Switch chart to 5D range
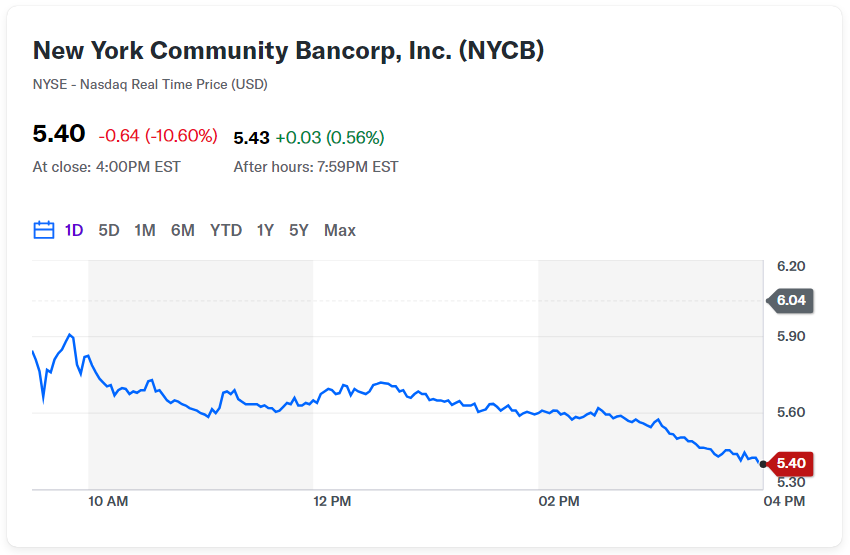This screenshot has width=850, height=555. pos(109,230)
